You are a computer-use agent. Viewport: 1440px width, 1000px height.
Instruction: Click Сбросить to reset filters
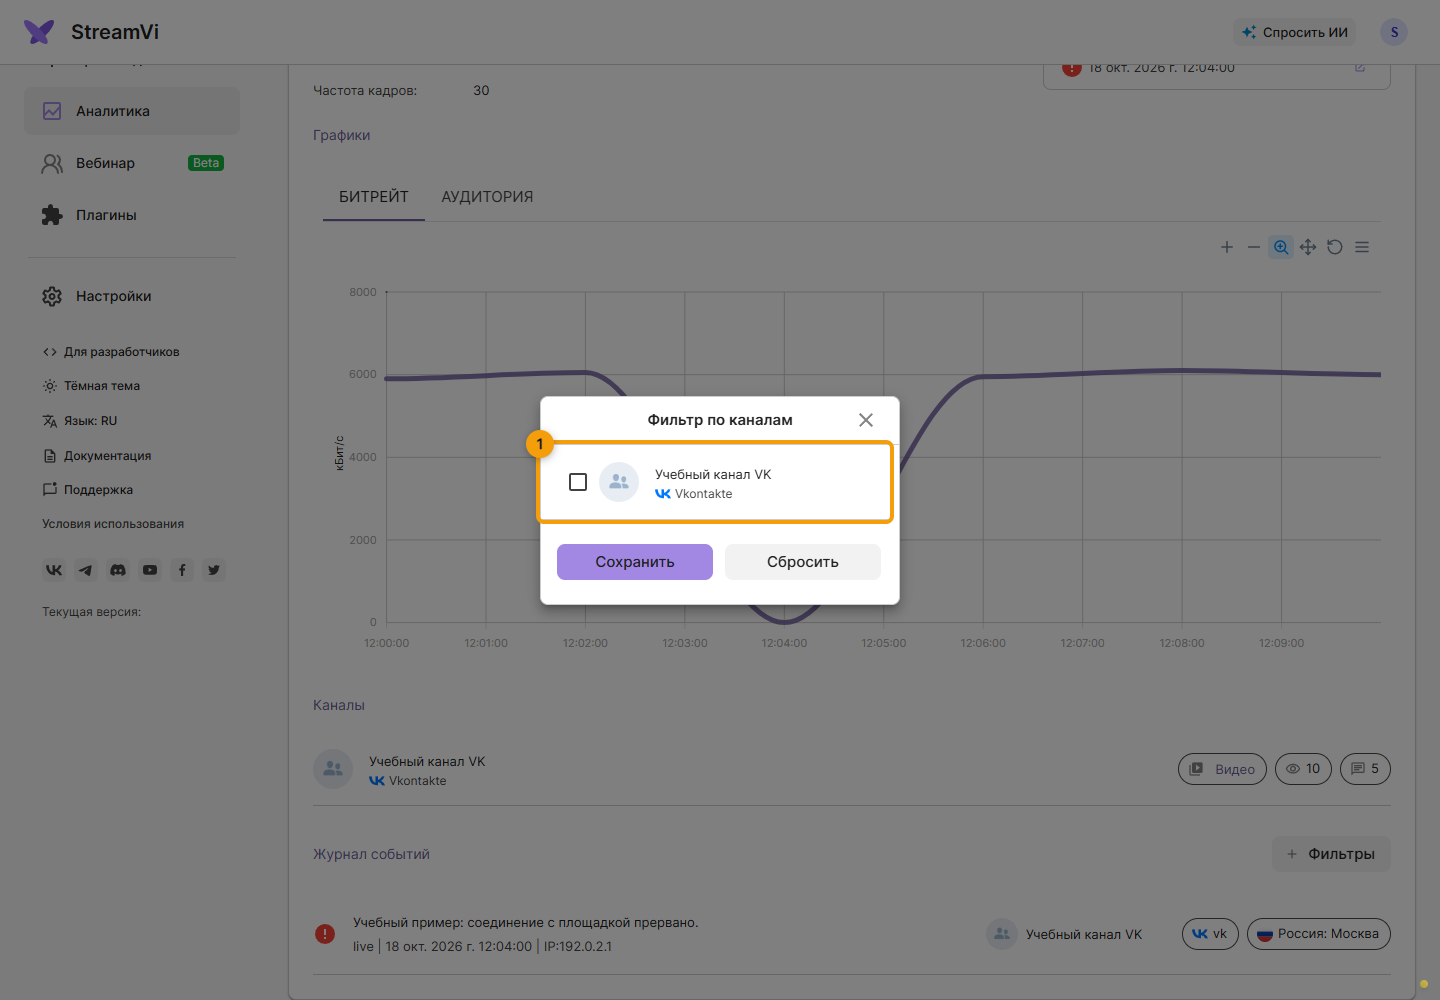pyautogui.click(x=803, y=562)
